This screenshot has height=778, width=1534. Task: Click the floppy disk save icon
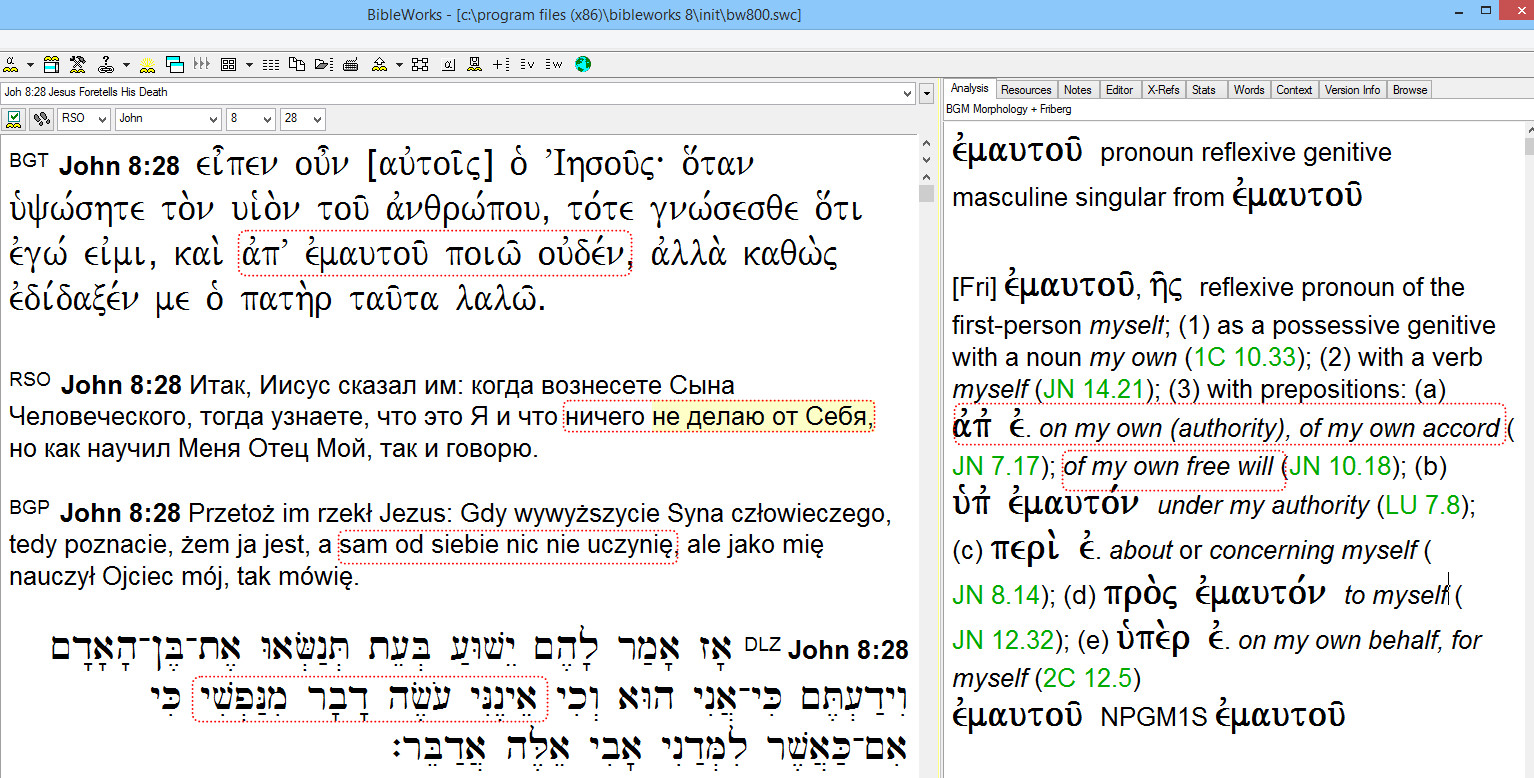pyautogui.click(x=474, y=65)
